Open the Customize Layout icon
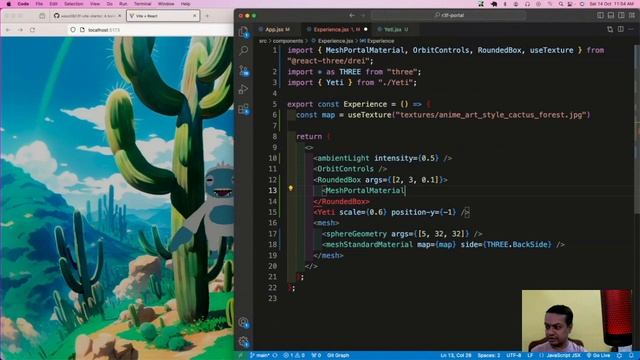 coord(632,16)
